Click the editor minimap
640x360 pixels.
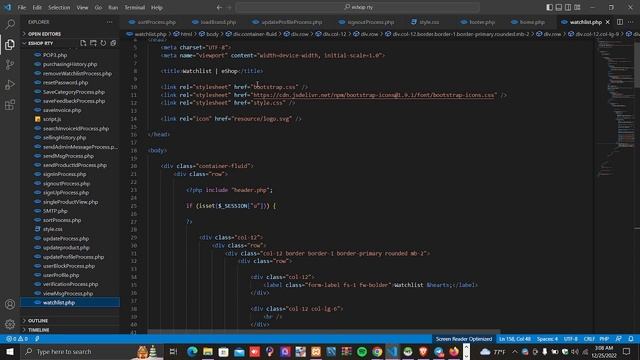pos(616,110)
